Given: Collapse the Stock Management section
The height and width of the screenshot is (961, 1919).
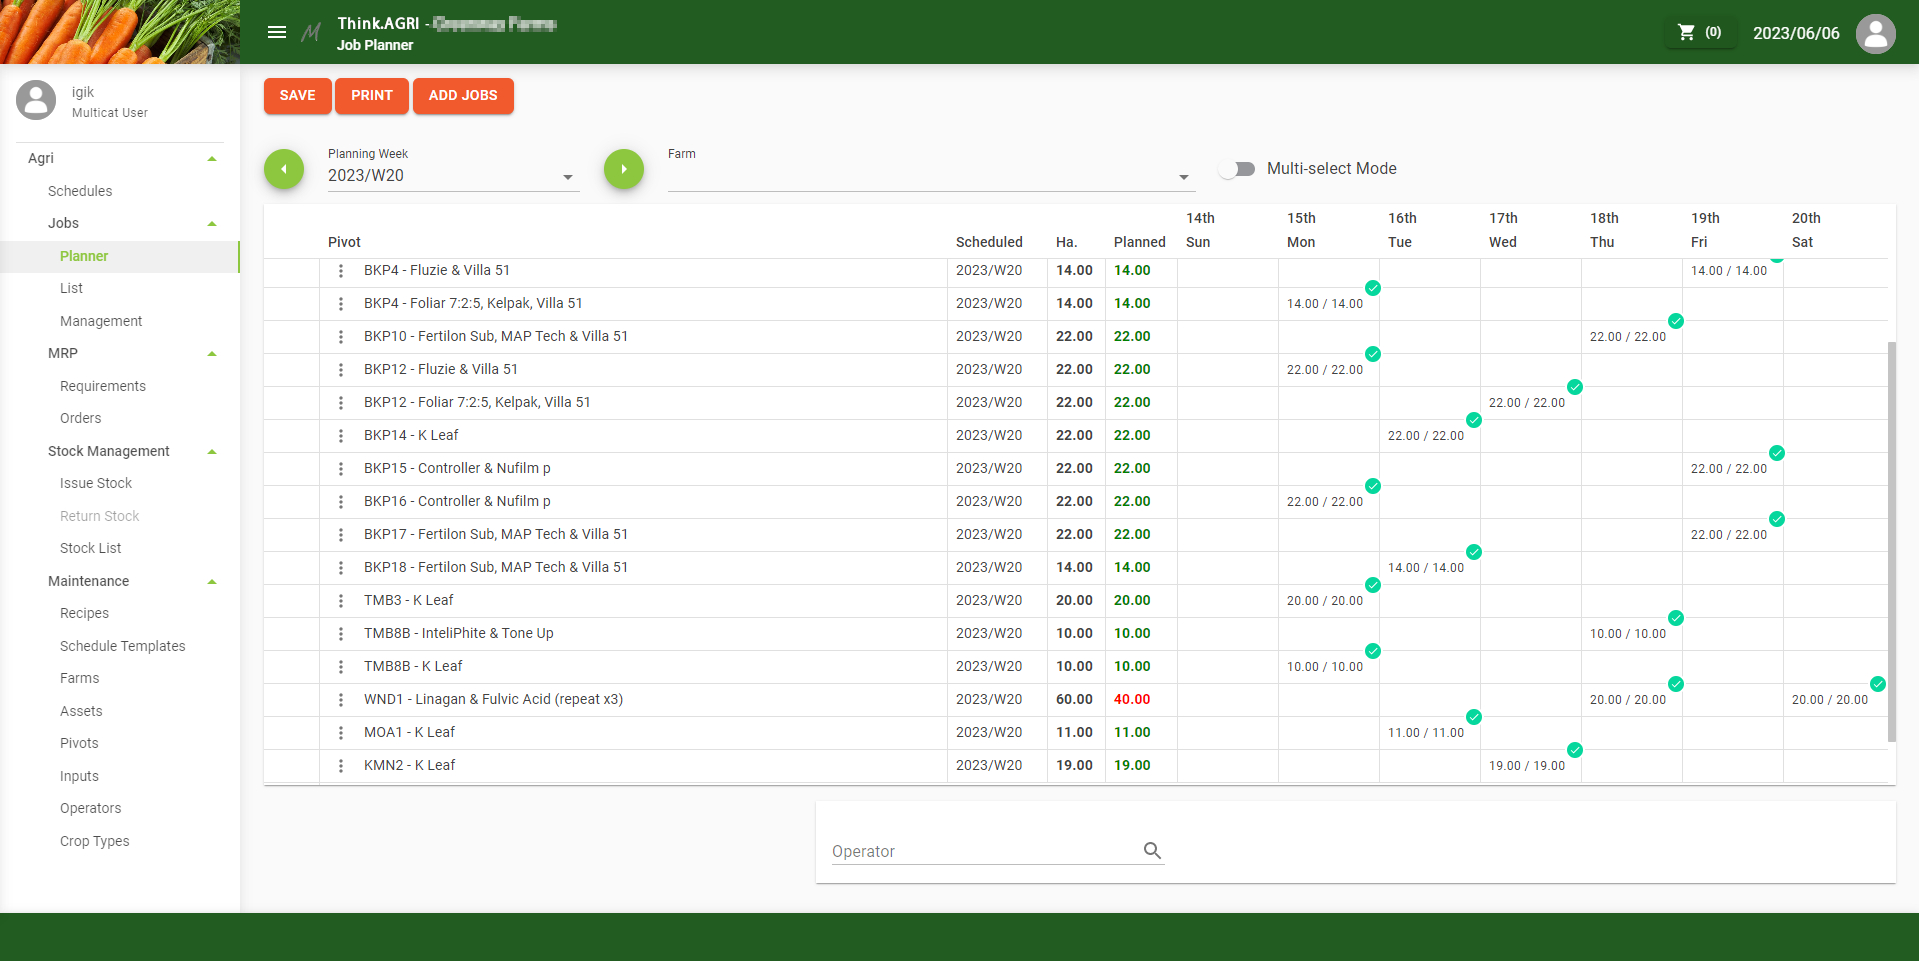Looking at the screenshot, I should 212,452.
